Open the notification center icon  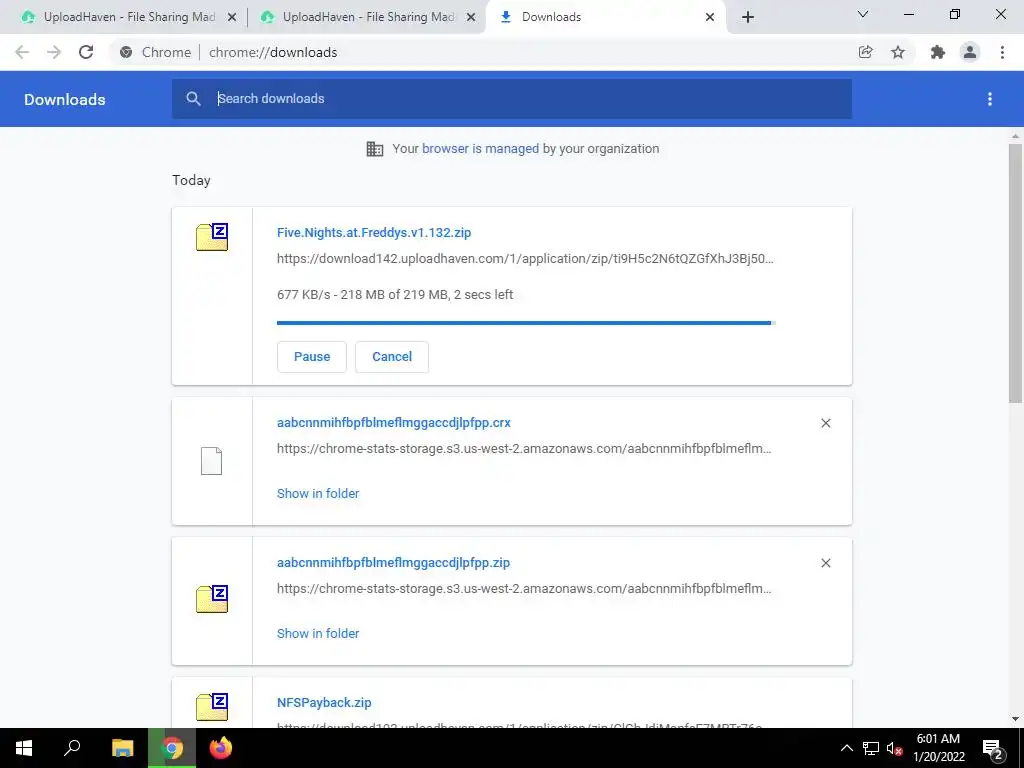(993, 748)
